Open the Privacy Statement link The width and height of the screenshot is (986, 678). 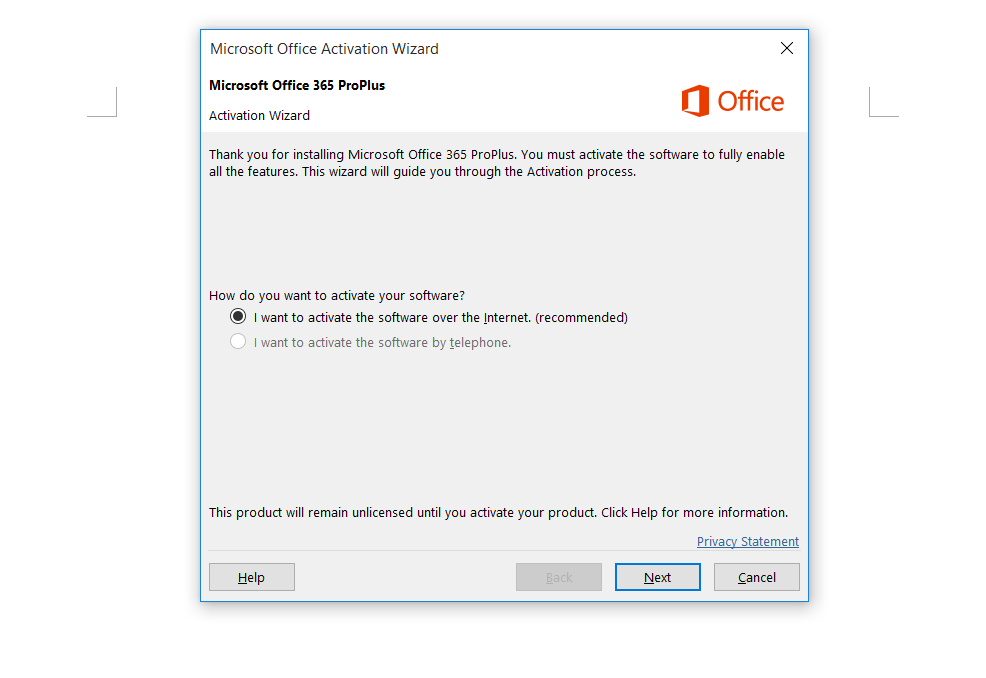click(x=747, y=541)
